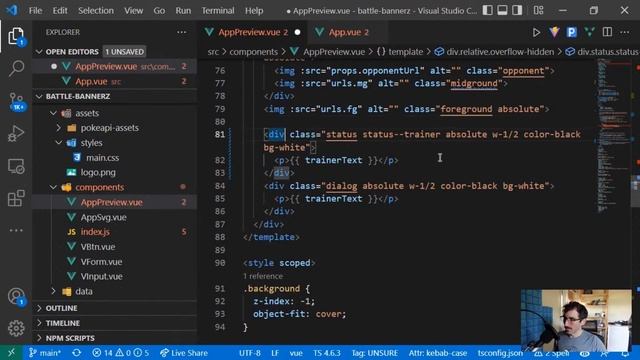Open AppSvg.vue in the explorer
The width and height of the screenshot is (640, 360).
[x=103, y=217]
